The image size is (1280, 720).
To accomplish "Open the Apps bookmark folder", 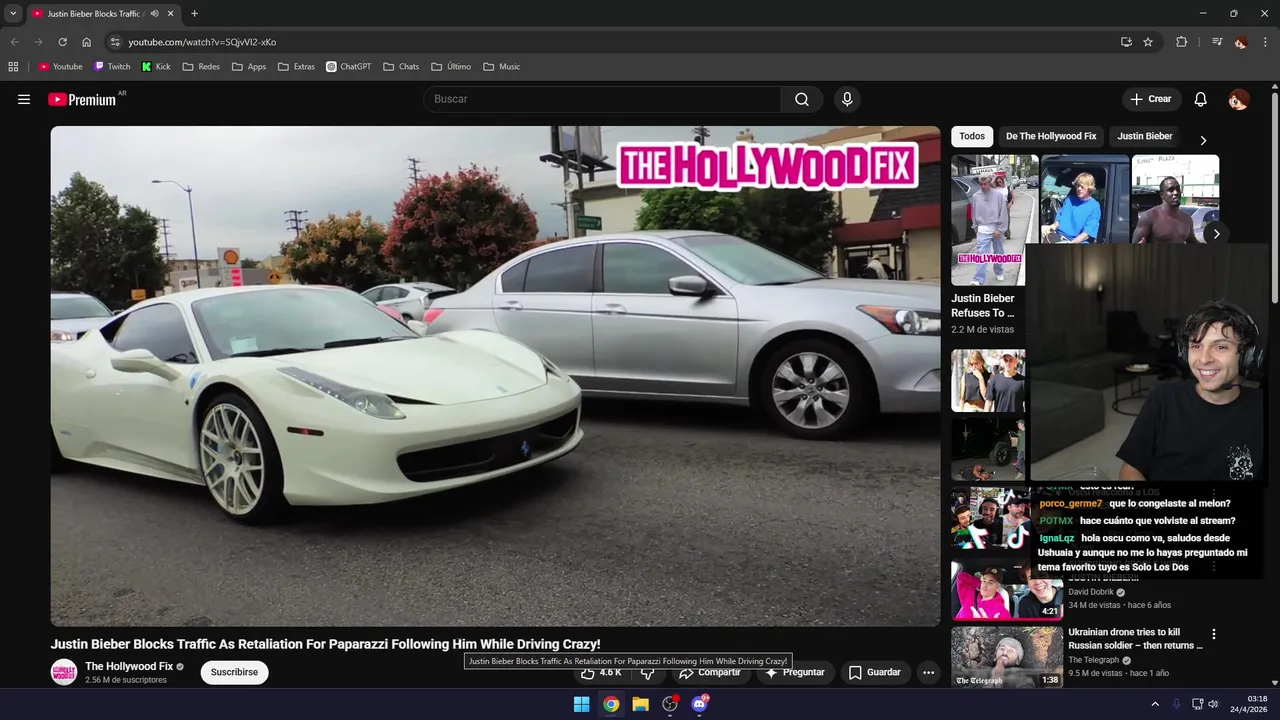I will [x=249, y=67].
